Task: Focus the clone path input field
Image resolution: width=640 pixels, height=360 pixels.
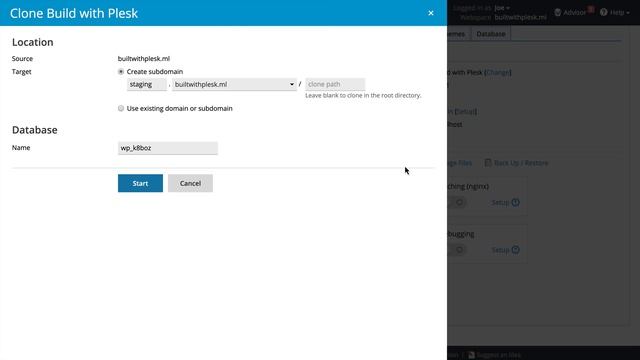Action: click(x=335, y=84)
